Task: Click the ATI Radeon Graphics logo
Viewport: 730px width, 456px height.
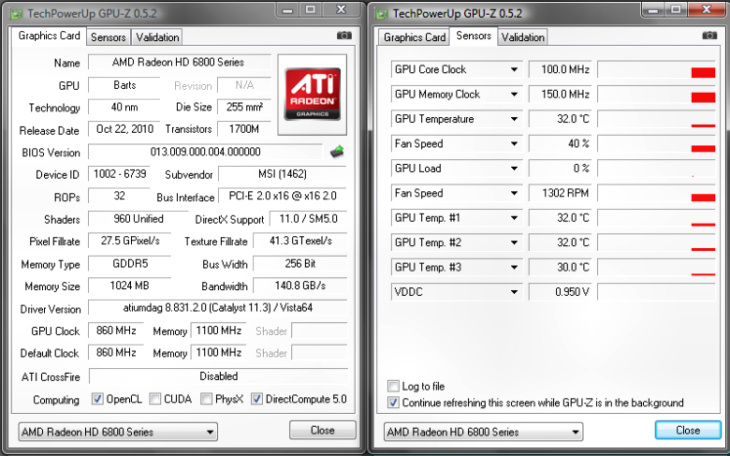Action: (x=312, y=95)
